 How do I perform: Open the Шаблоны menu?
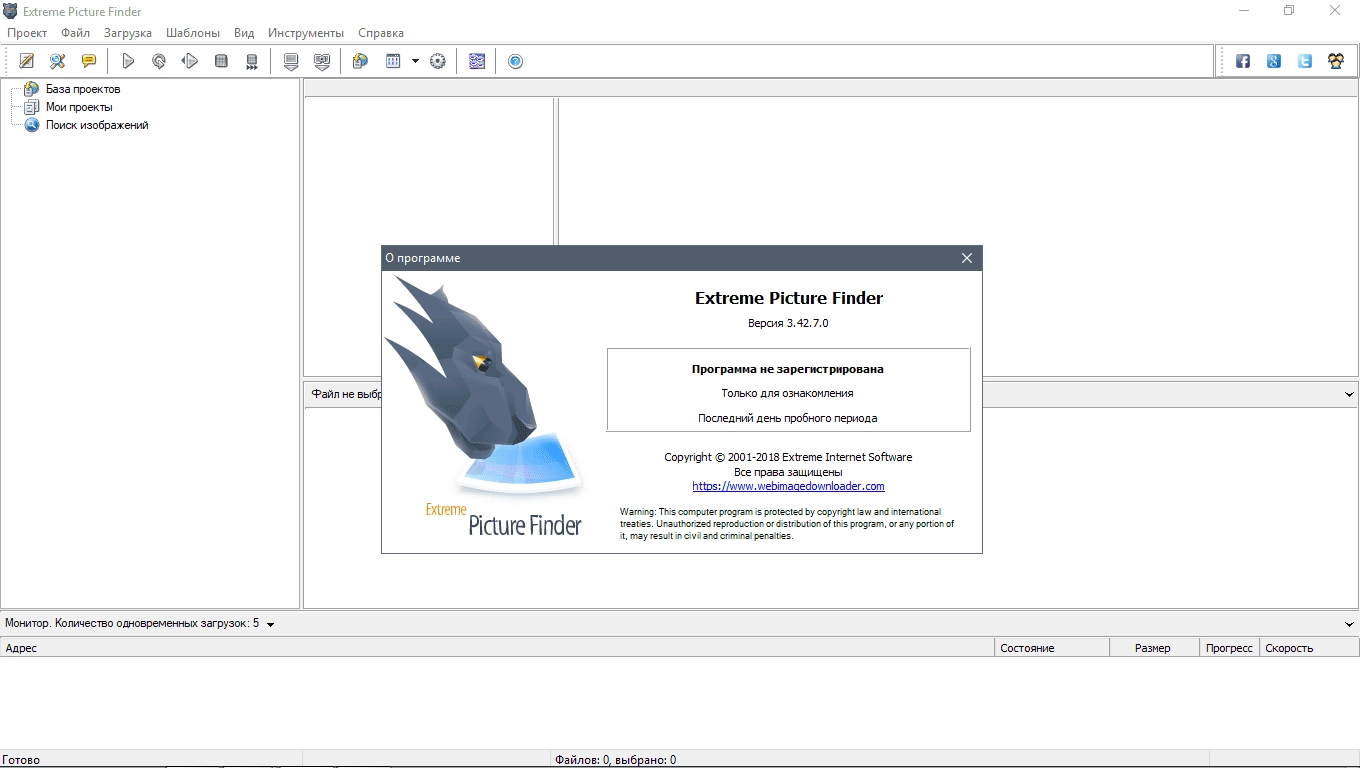click(193, 33)
